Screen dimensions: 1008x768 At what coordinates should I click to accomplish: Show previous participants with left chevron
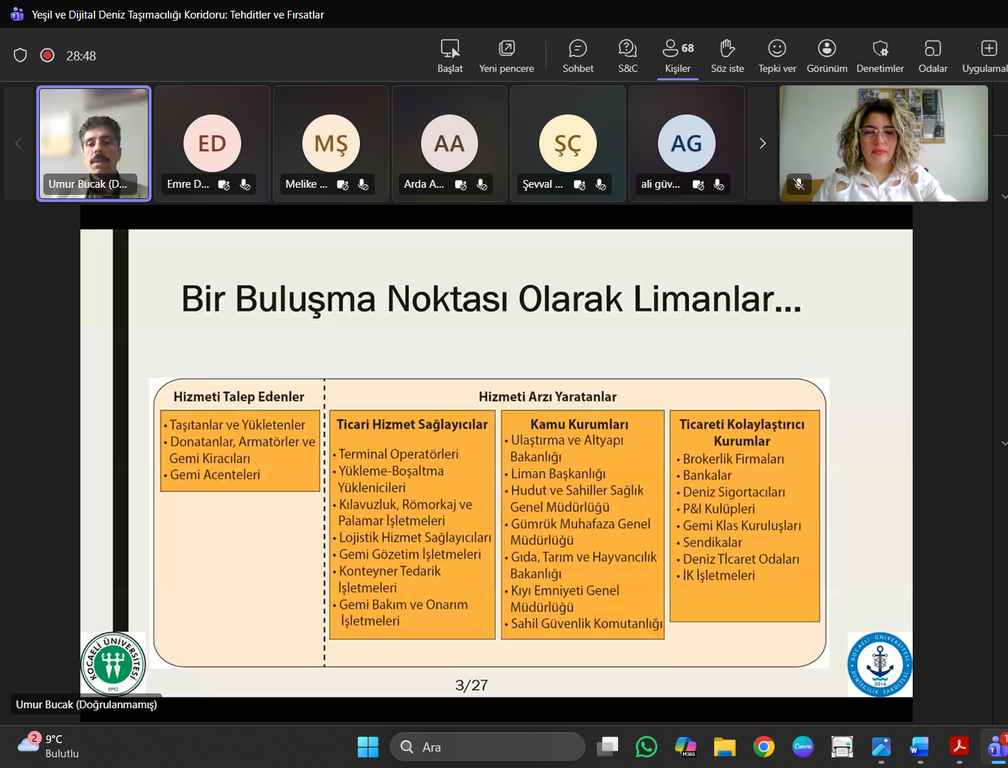[18, 144]
